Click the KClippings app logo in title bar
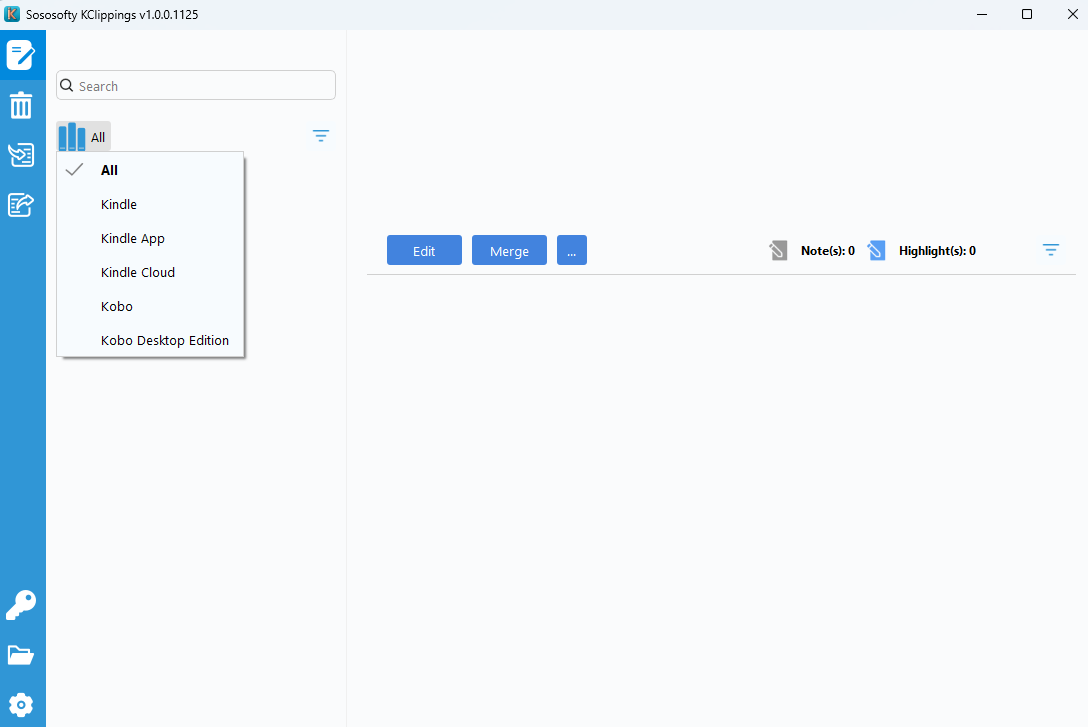Image resolution: width=1088 pixels, height=727 pixels. click(x=12, y=14)
